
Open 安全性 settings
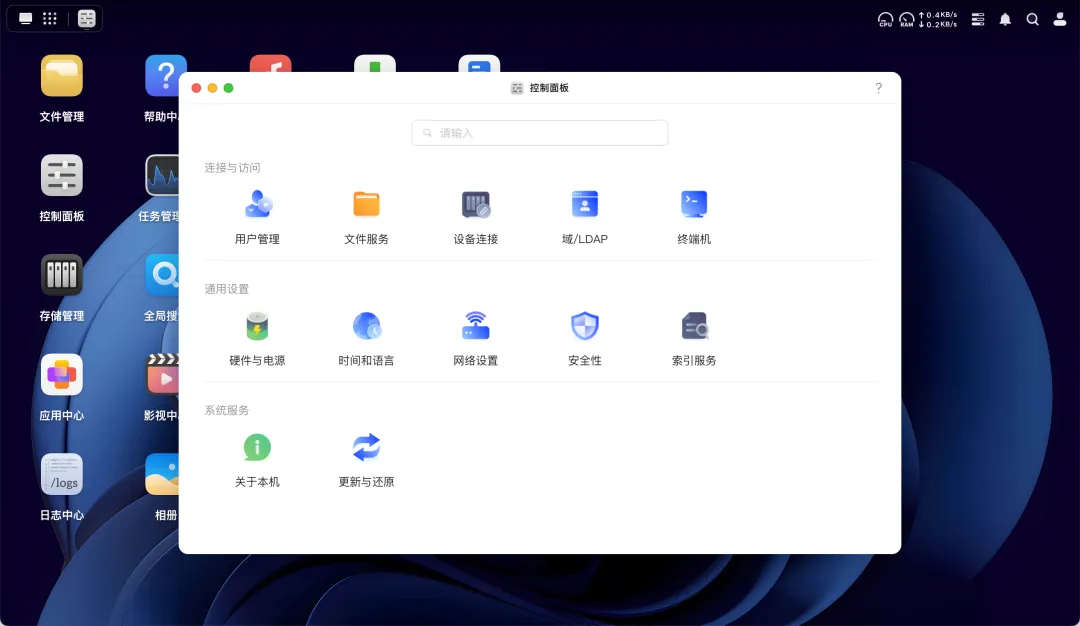pos(585,338)
